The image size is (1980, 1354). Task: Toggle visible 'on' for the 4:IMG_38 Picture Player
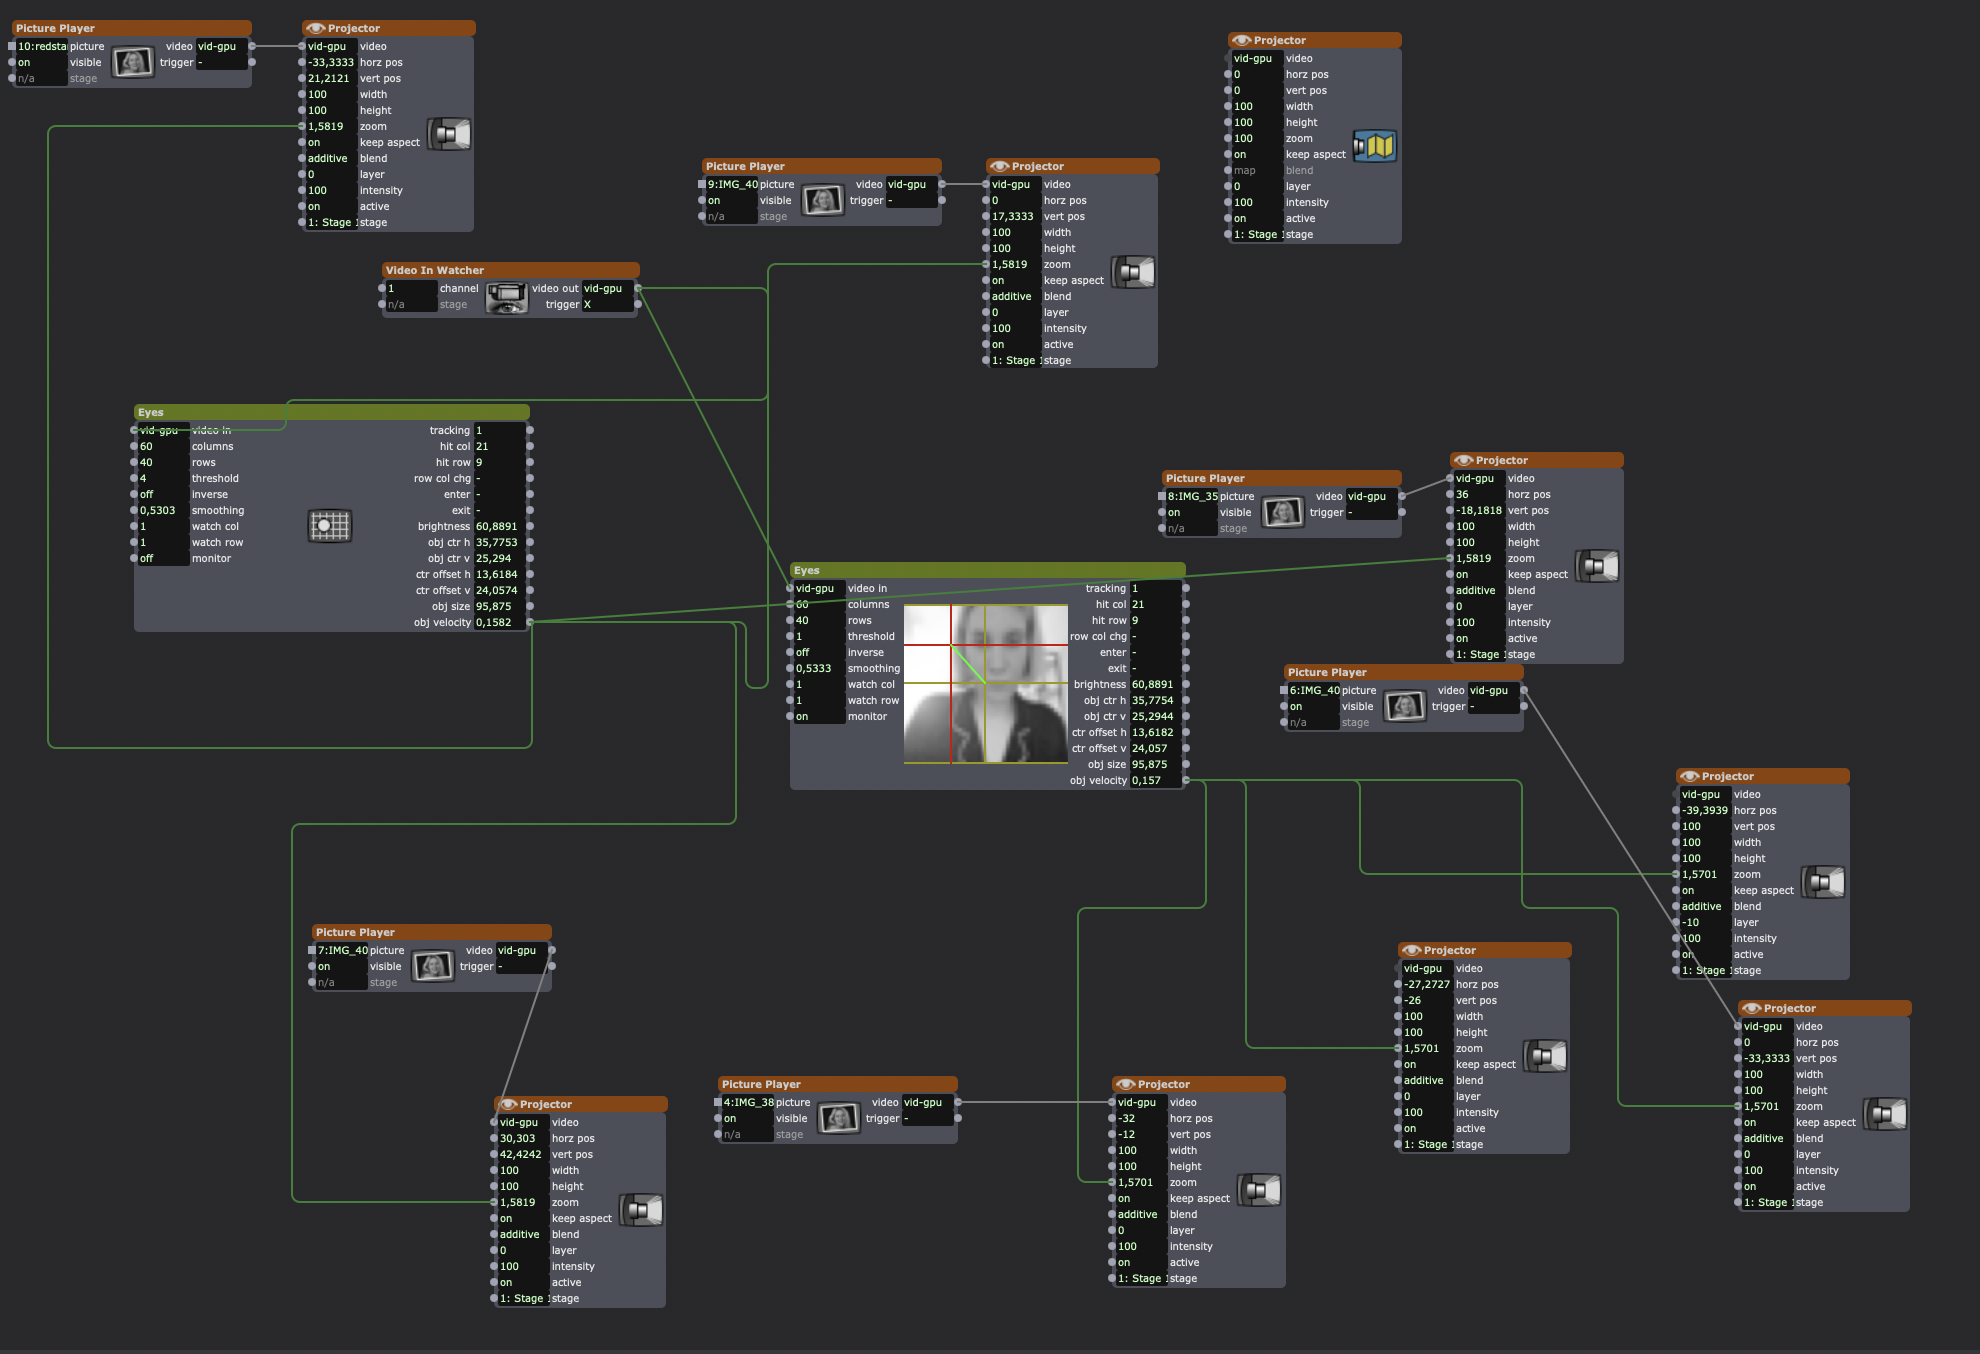pos(747,1118)
